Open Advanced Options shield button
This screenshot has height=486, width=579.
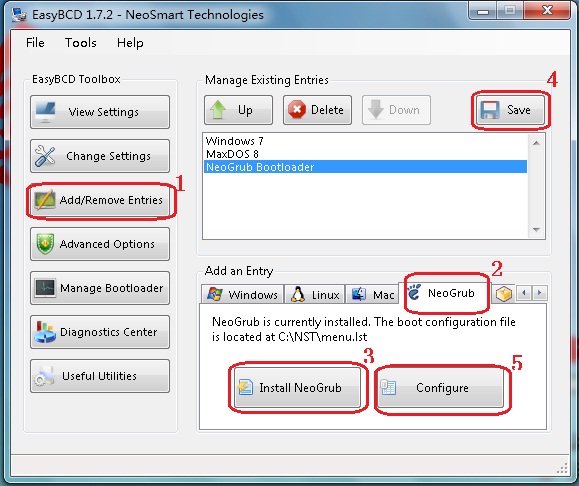(100, 244)
